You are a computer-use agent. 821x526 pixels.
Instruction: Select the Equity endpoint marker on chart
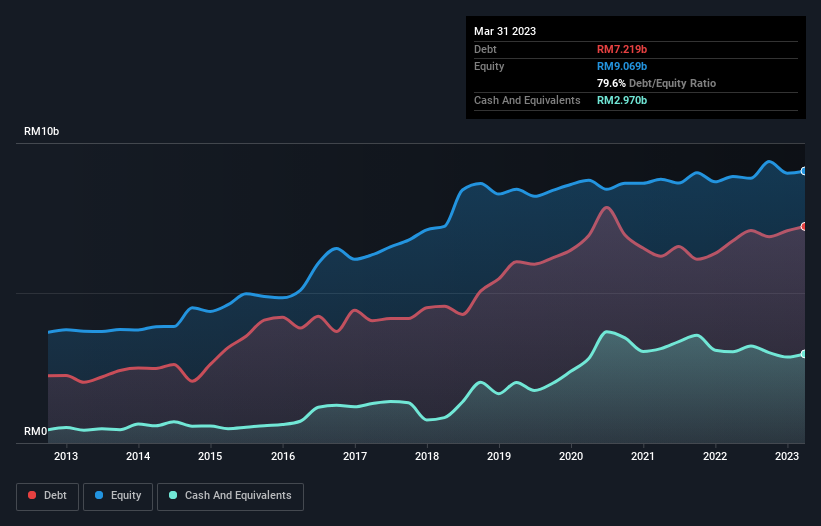click(804, 171)
